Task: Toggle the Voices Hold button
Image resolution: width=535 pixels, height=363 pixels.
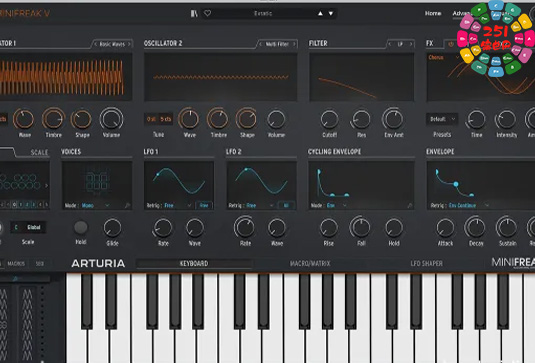Action: (x=81, y=228)
